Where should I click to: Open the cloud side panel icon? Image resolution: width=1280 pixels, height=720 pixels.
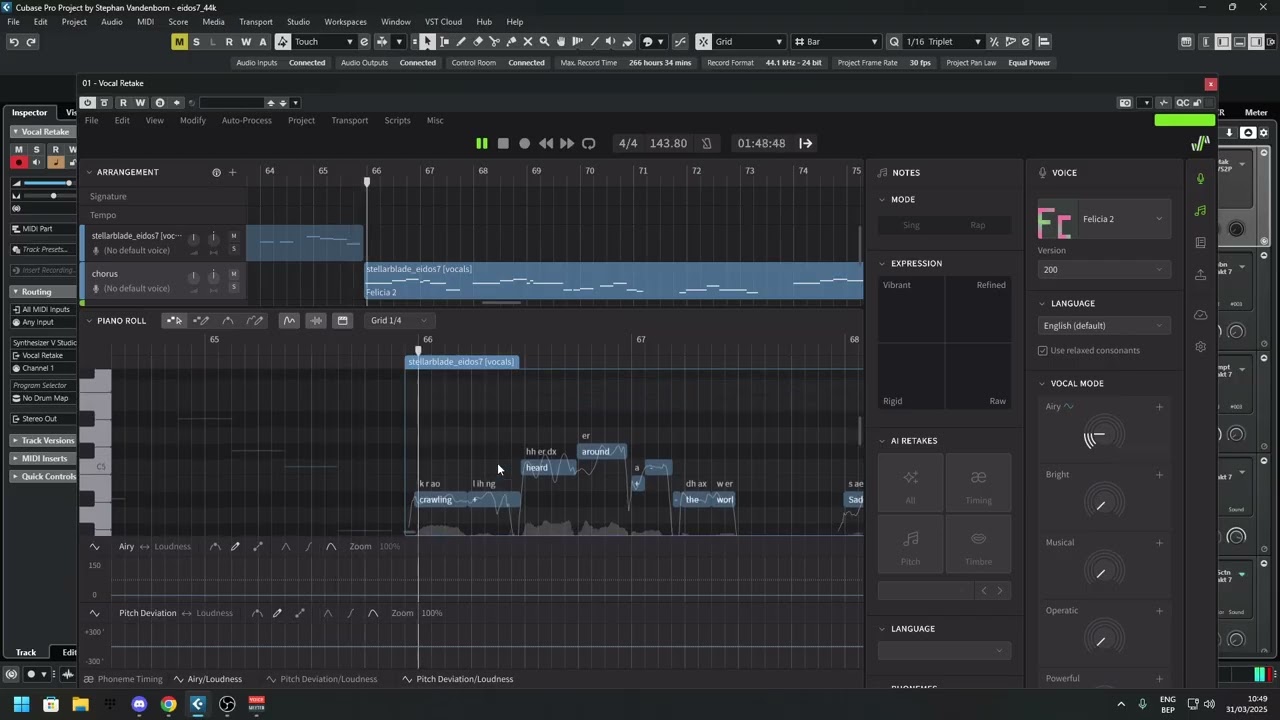click(x=1200, y=315)
